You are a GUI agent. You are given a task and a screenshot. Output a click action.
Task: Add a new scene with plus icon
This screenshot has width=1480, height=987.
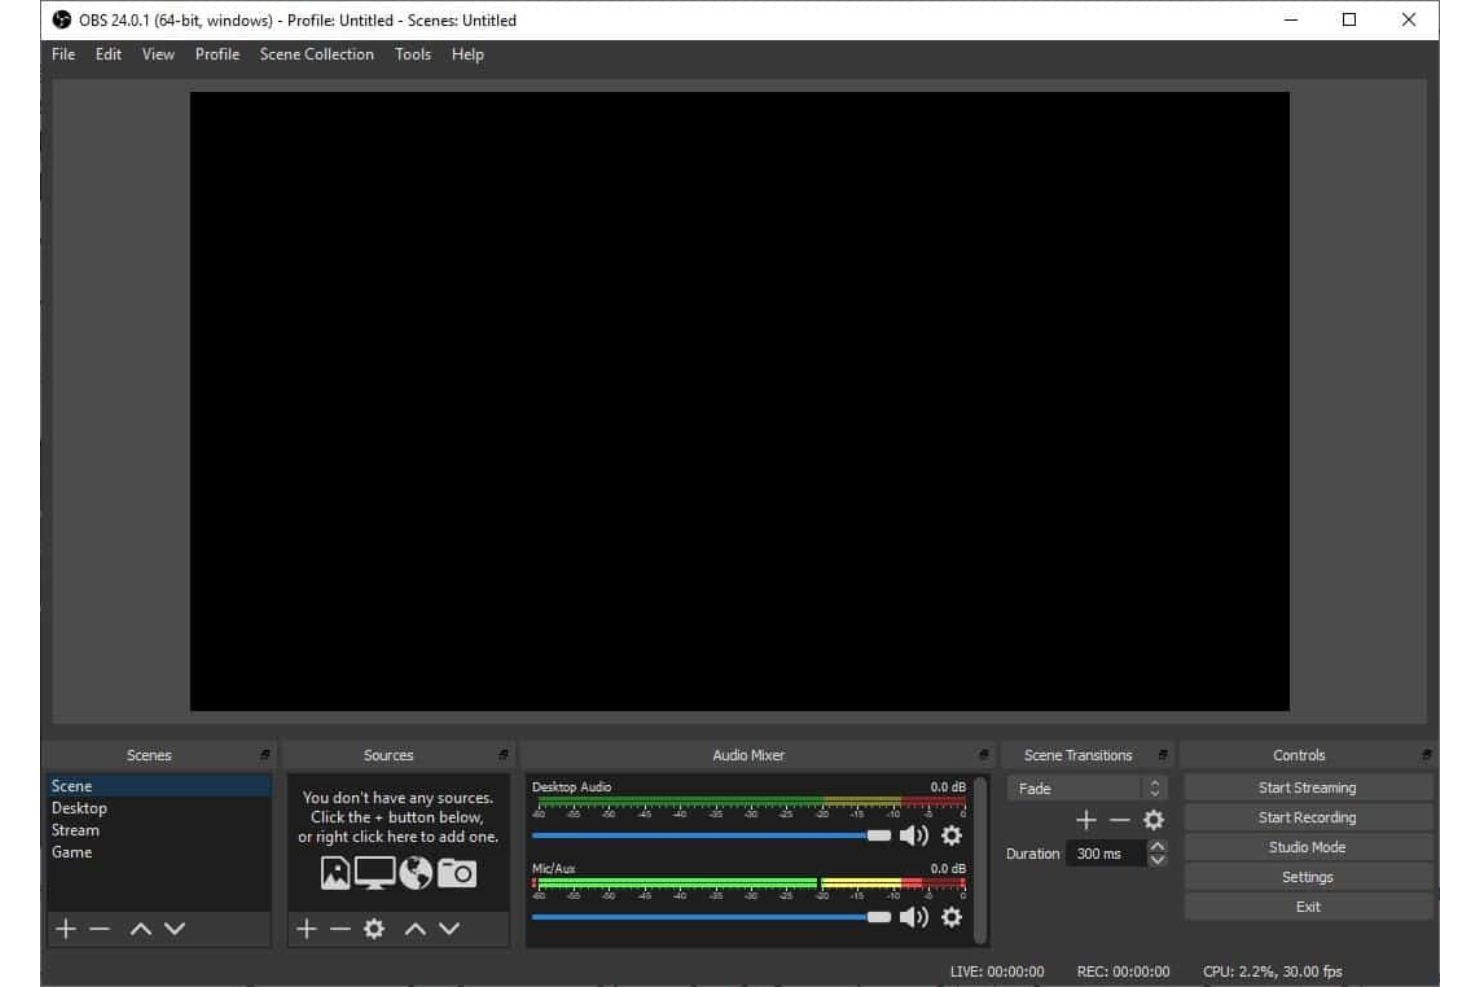(x=64, y=929)
